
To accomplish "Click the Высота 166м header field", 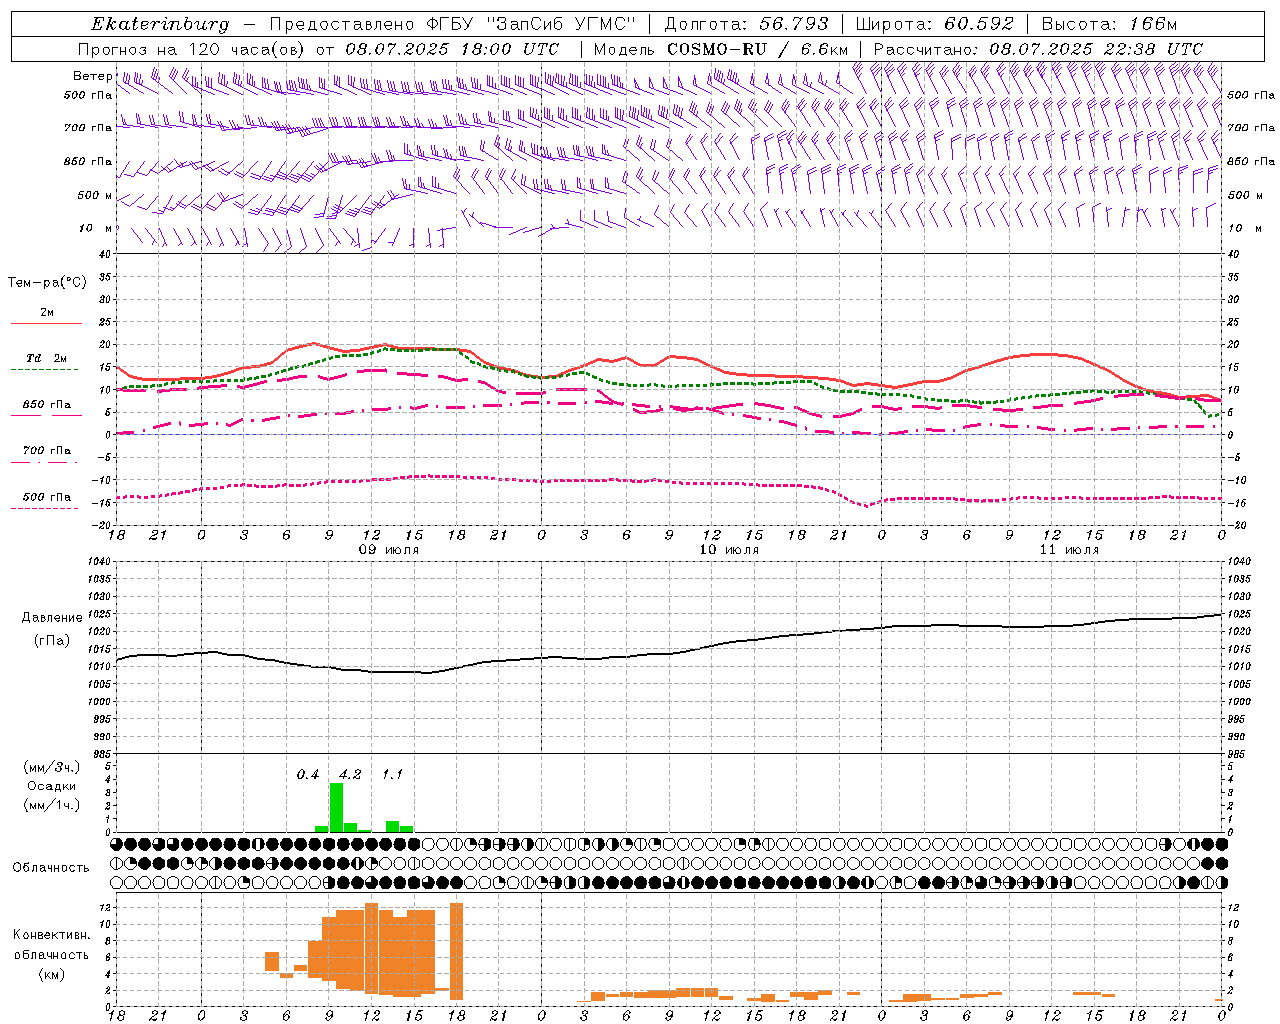I will pyautogui.click(x=1109, y=24).
